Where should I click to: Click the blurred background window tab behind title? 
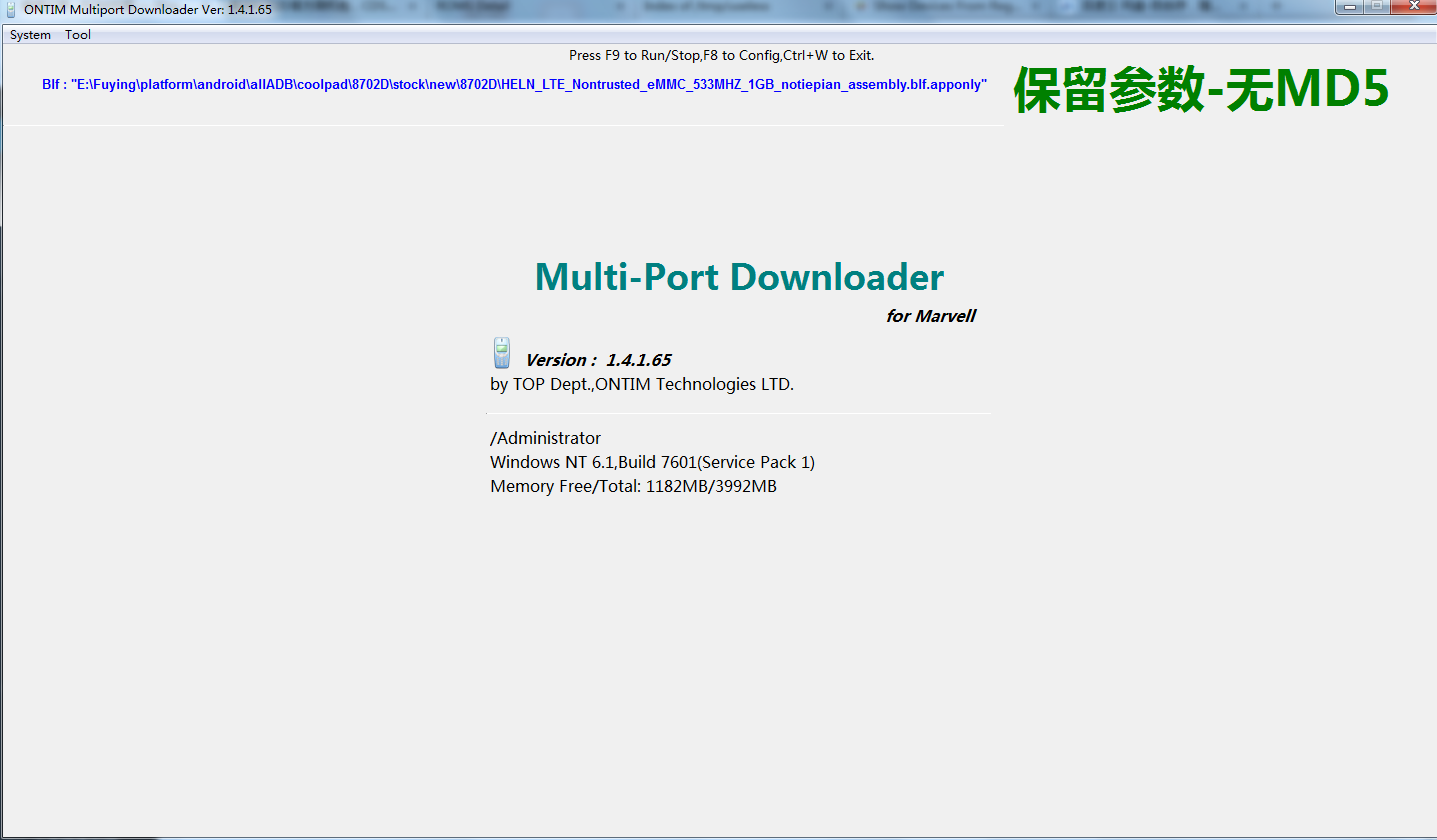click(700, 7)
